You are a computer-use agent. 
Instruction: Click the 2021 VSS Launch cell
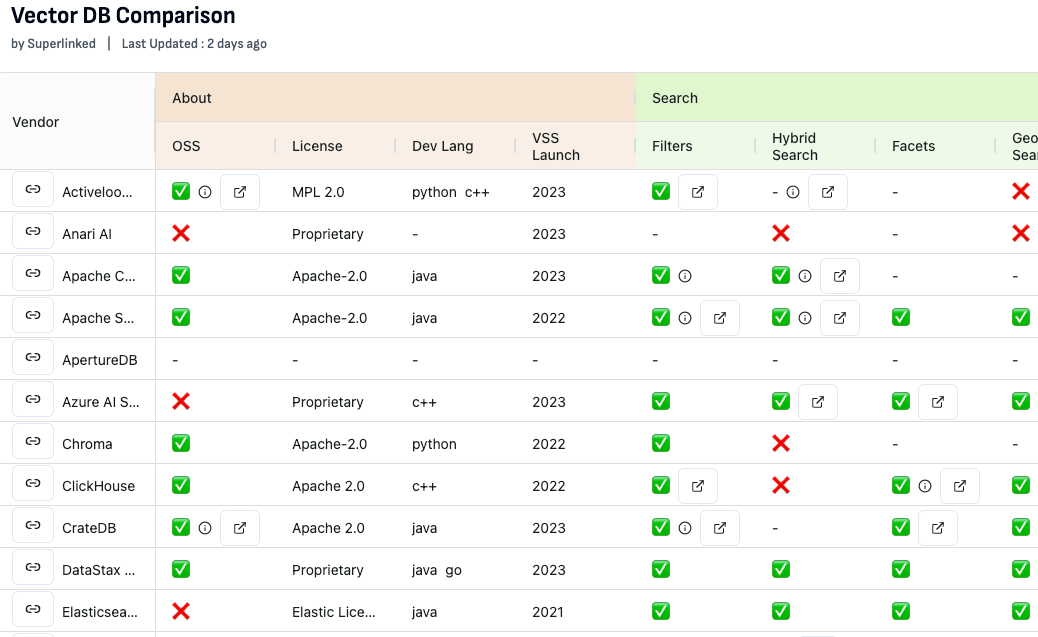coord(548,612)
